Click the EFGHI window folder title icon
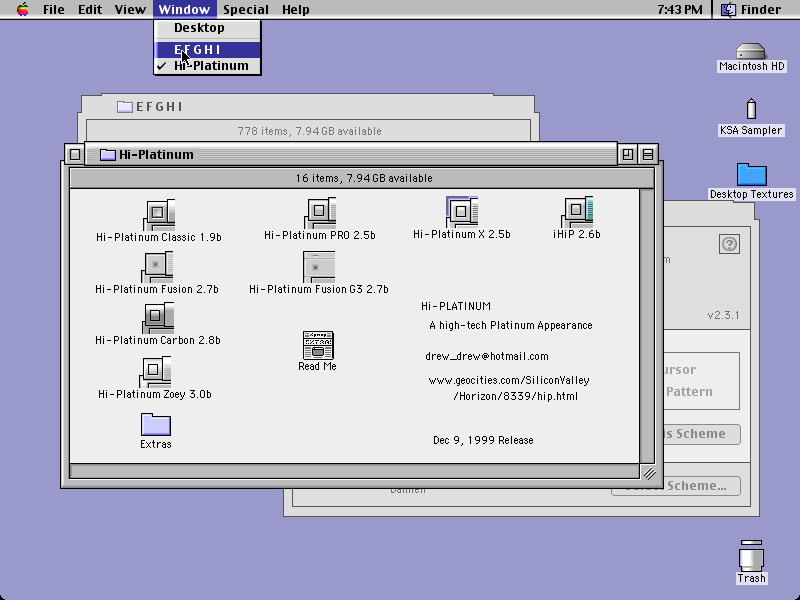The width and height of the screenshot is (800, 600). (x=124, y=107)
